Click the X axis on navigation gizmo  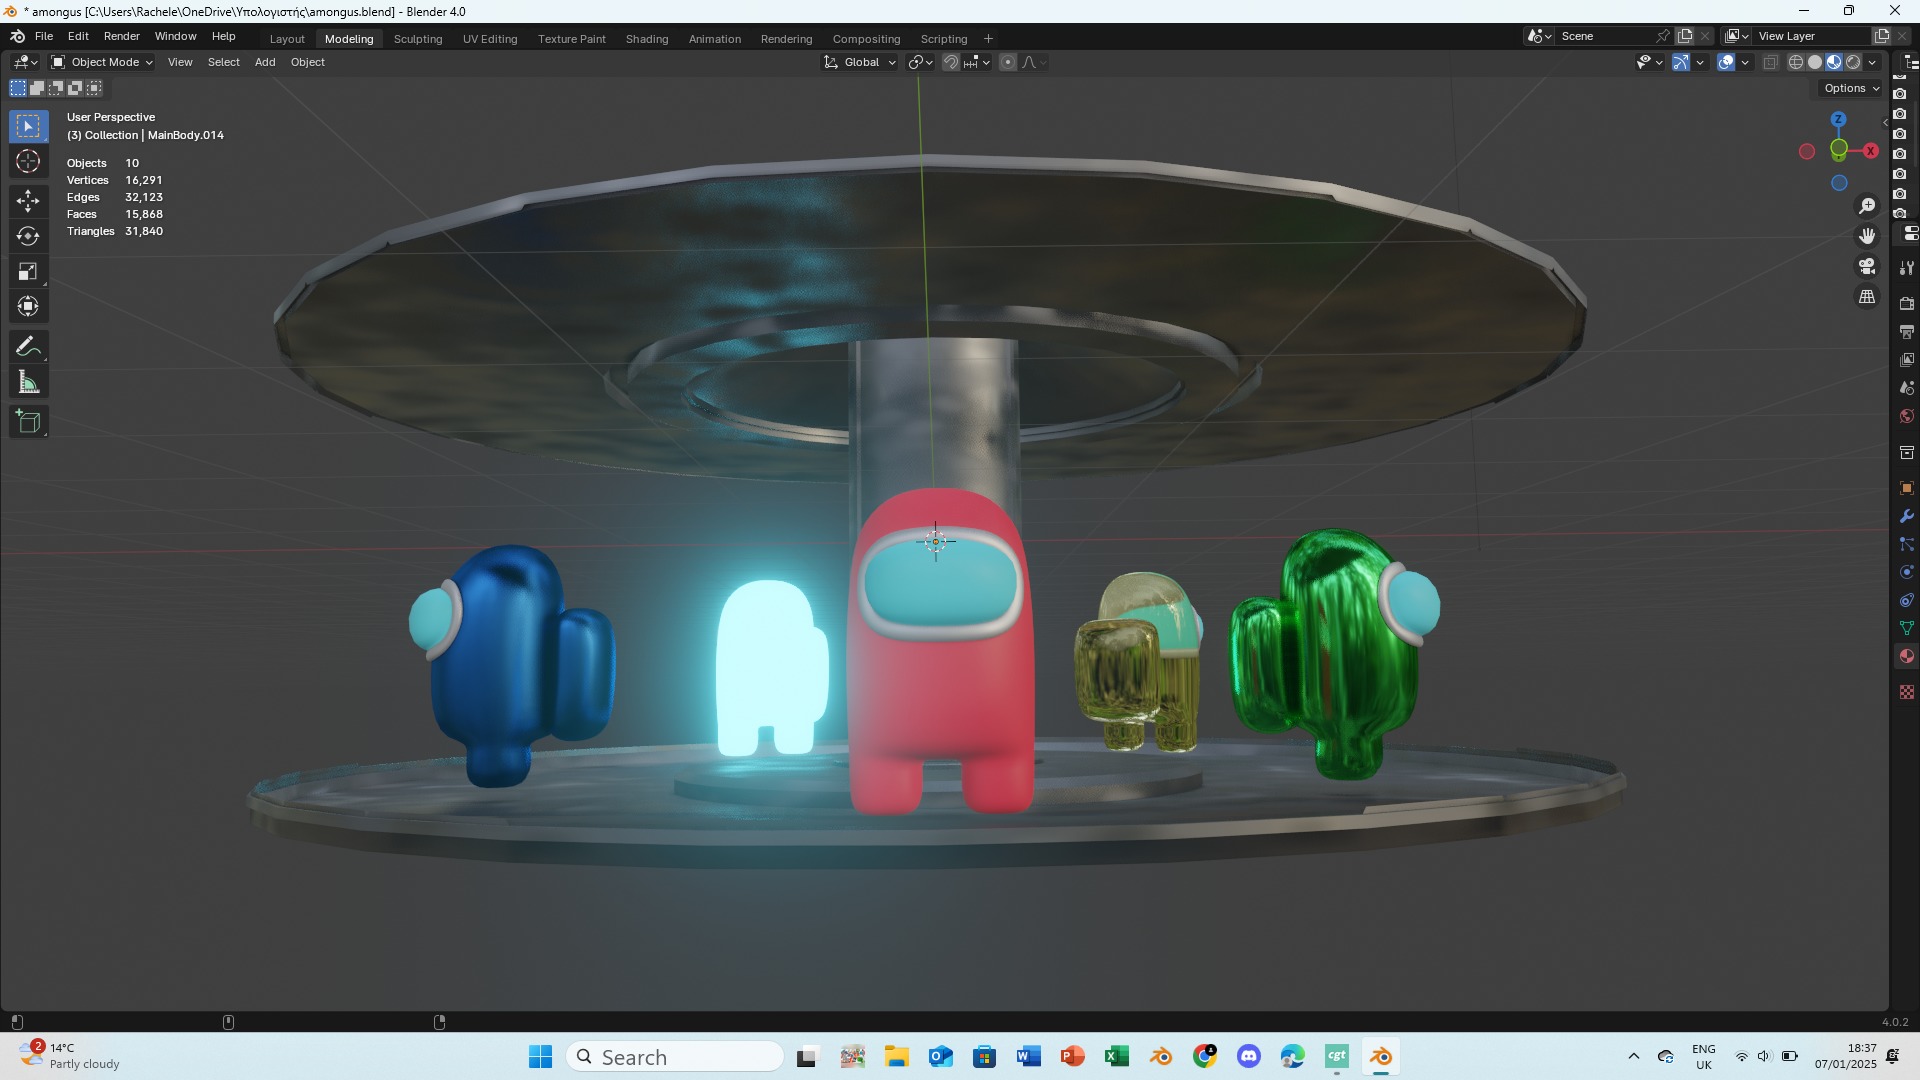(1870, 151)
